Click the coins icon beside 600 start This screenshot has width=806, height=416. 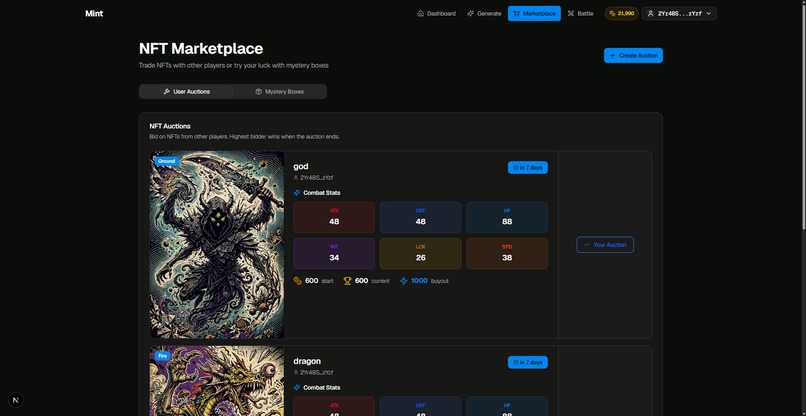pos(297,281)
